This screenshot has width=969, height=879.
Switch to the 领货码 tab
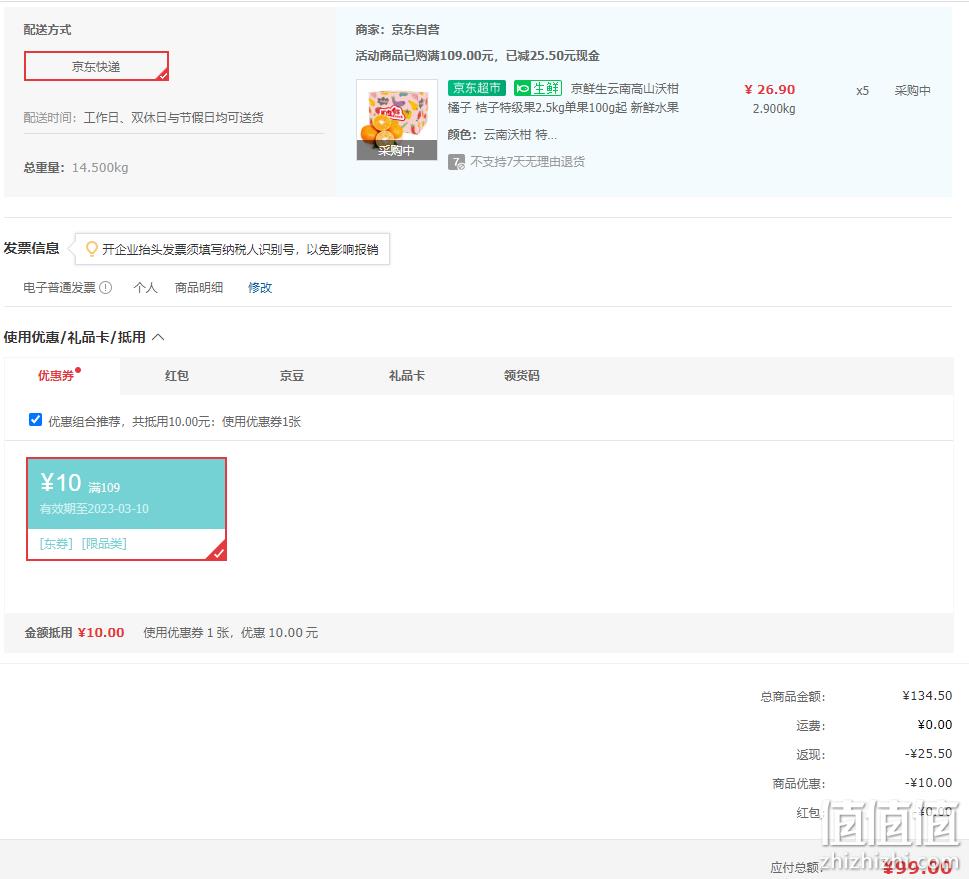pos(522,375)
